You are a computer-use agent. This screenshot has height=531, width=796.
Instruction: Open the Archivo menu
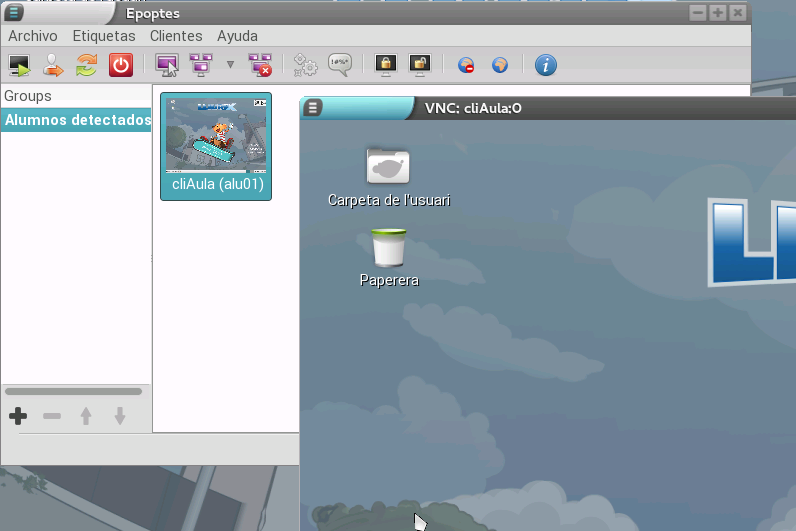pyautogui.click(x=33, y=36)
